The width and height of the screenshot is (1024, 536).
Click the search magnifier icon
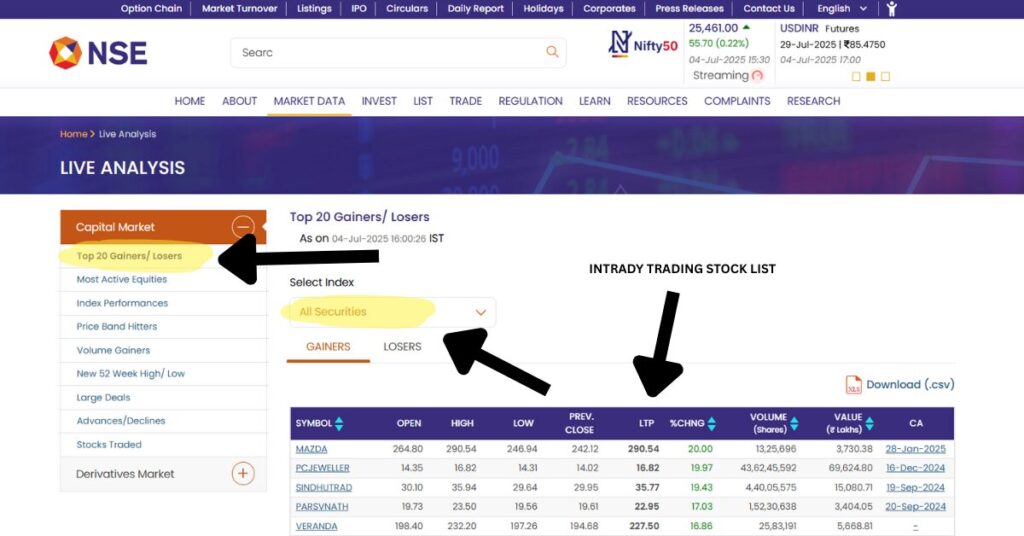click(x=552, y=52)
